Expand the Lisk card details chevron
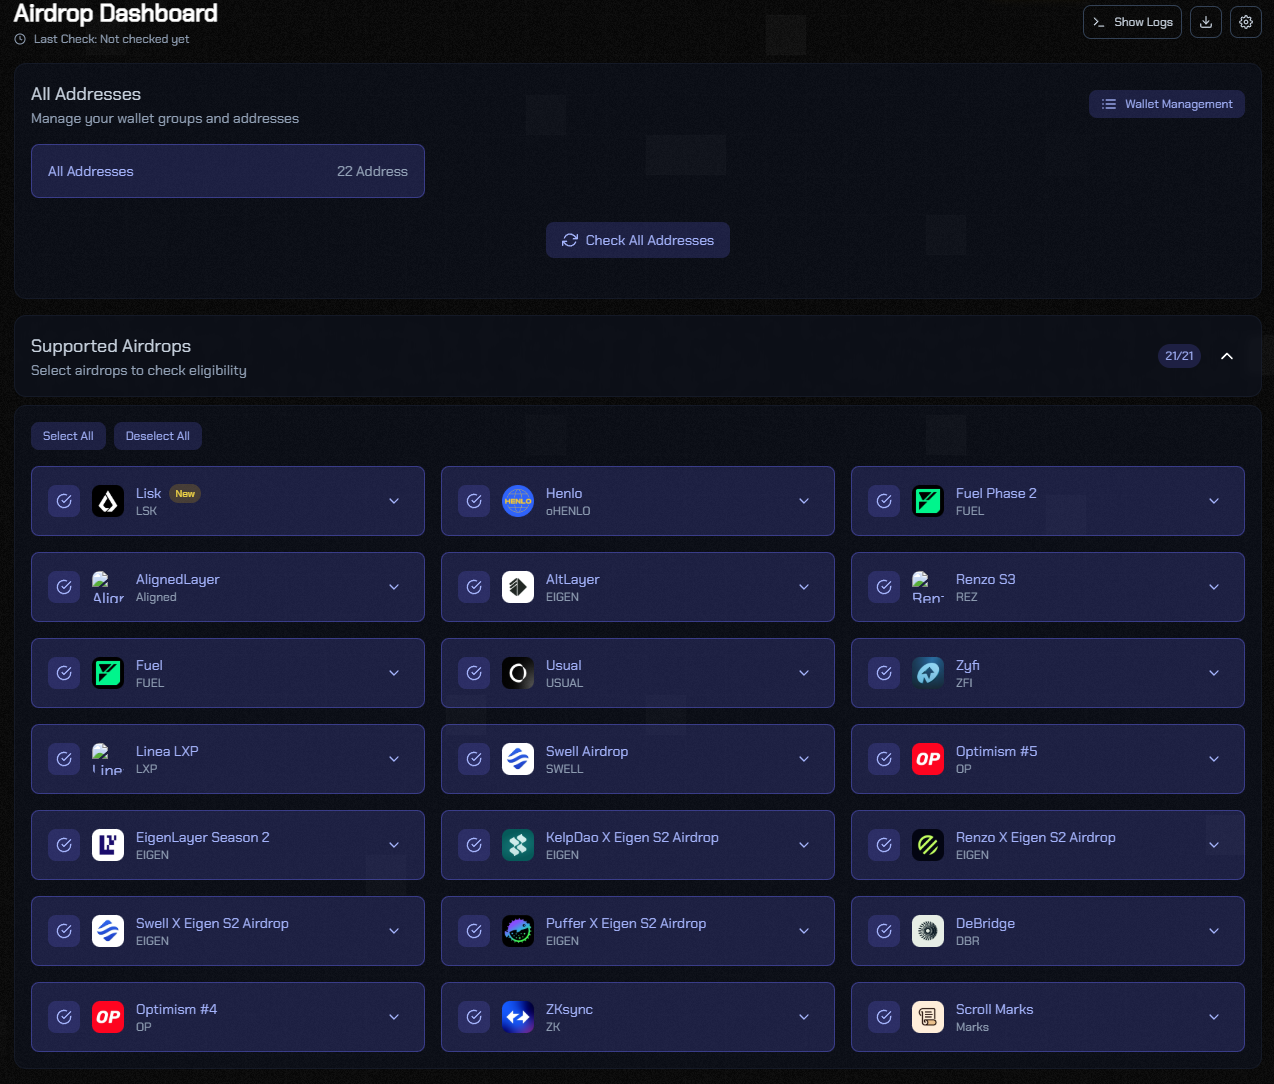1274x1084 pixels. pyautogui.click(x=394, y=501)
